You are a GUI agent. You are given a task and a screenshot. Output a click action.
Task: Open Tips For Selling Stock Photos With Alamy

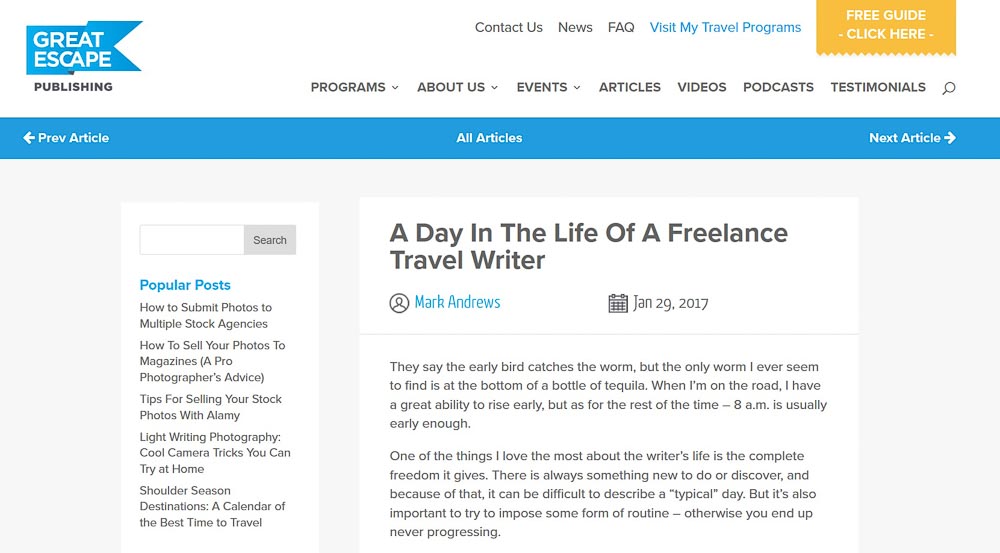[x=210, y=407]
